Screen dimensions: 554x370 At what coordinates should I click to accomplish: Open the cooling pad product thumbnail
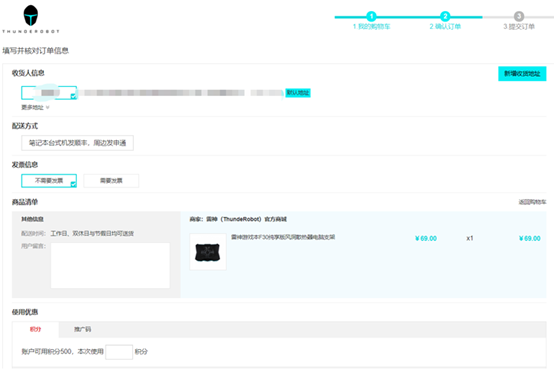click(x=208, y=252)
